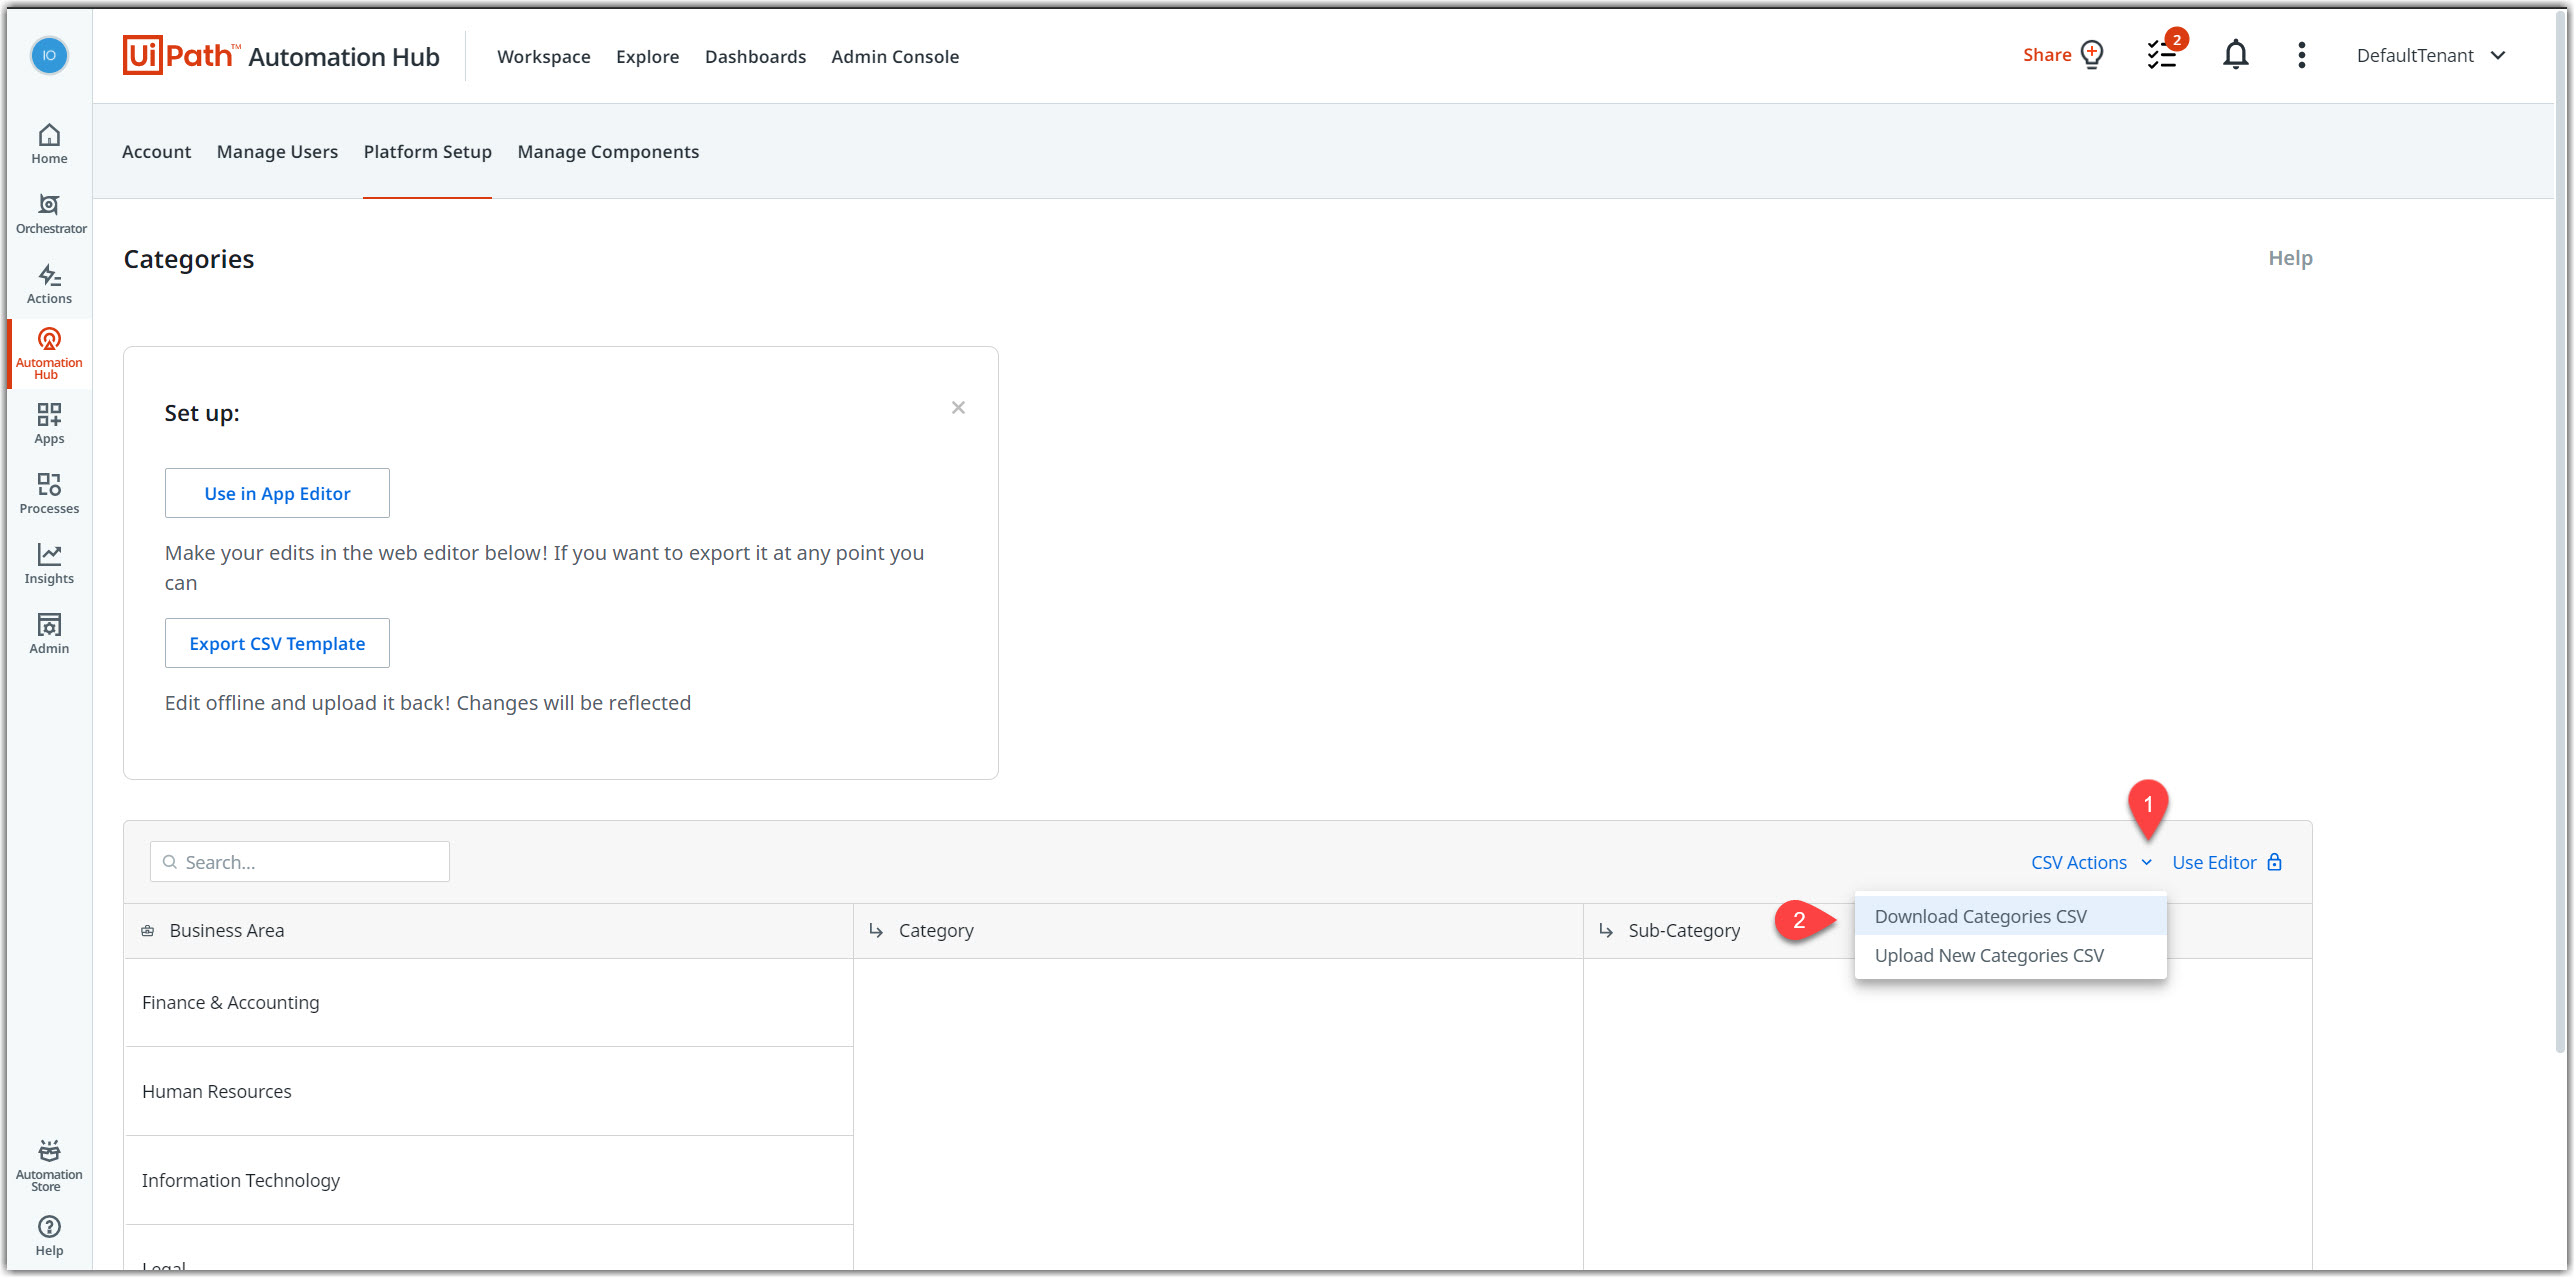2575x1278 pixels.
Task: Select the Information Technology row
Action: point(489,1180)
